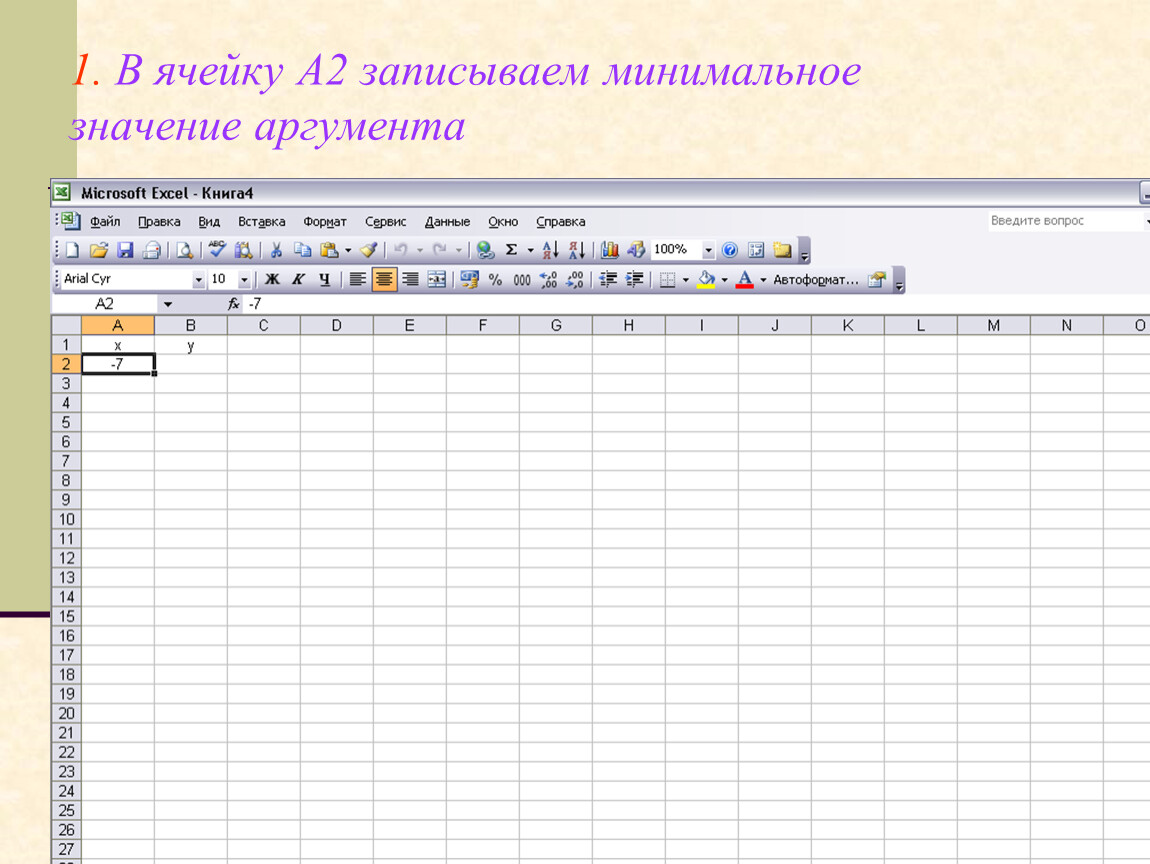Cut selection with the scissors icon
The width and height of the screenshot is (1150, 864).
click(x=276, y=250)
